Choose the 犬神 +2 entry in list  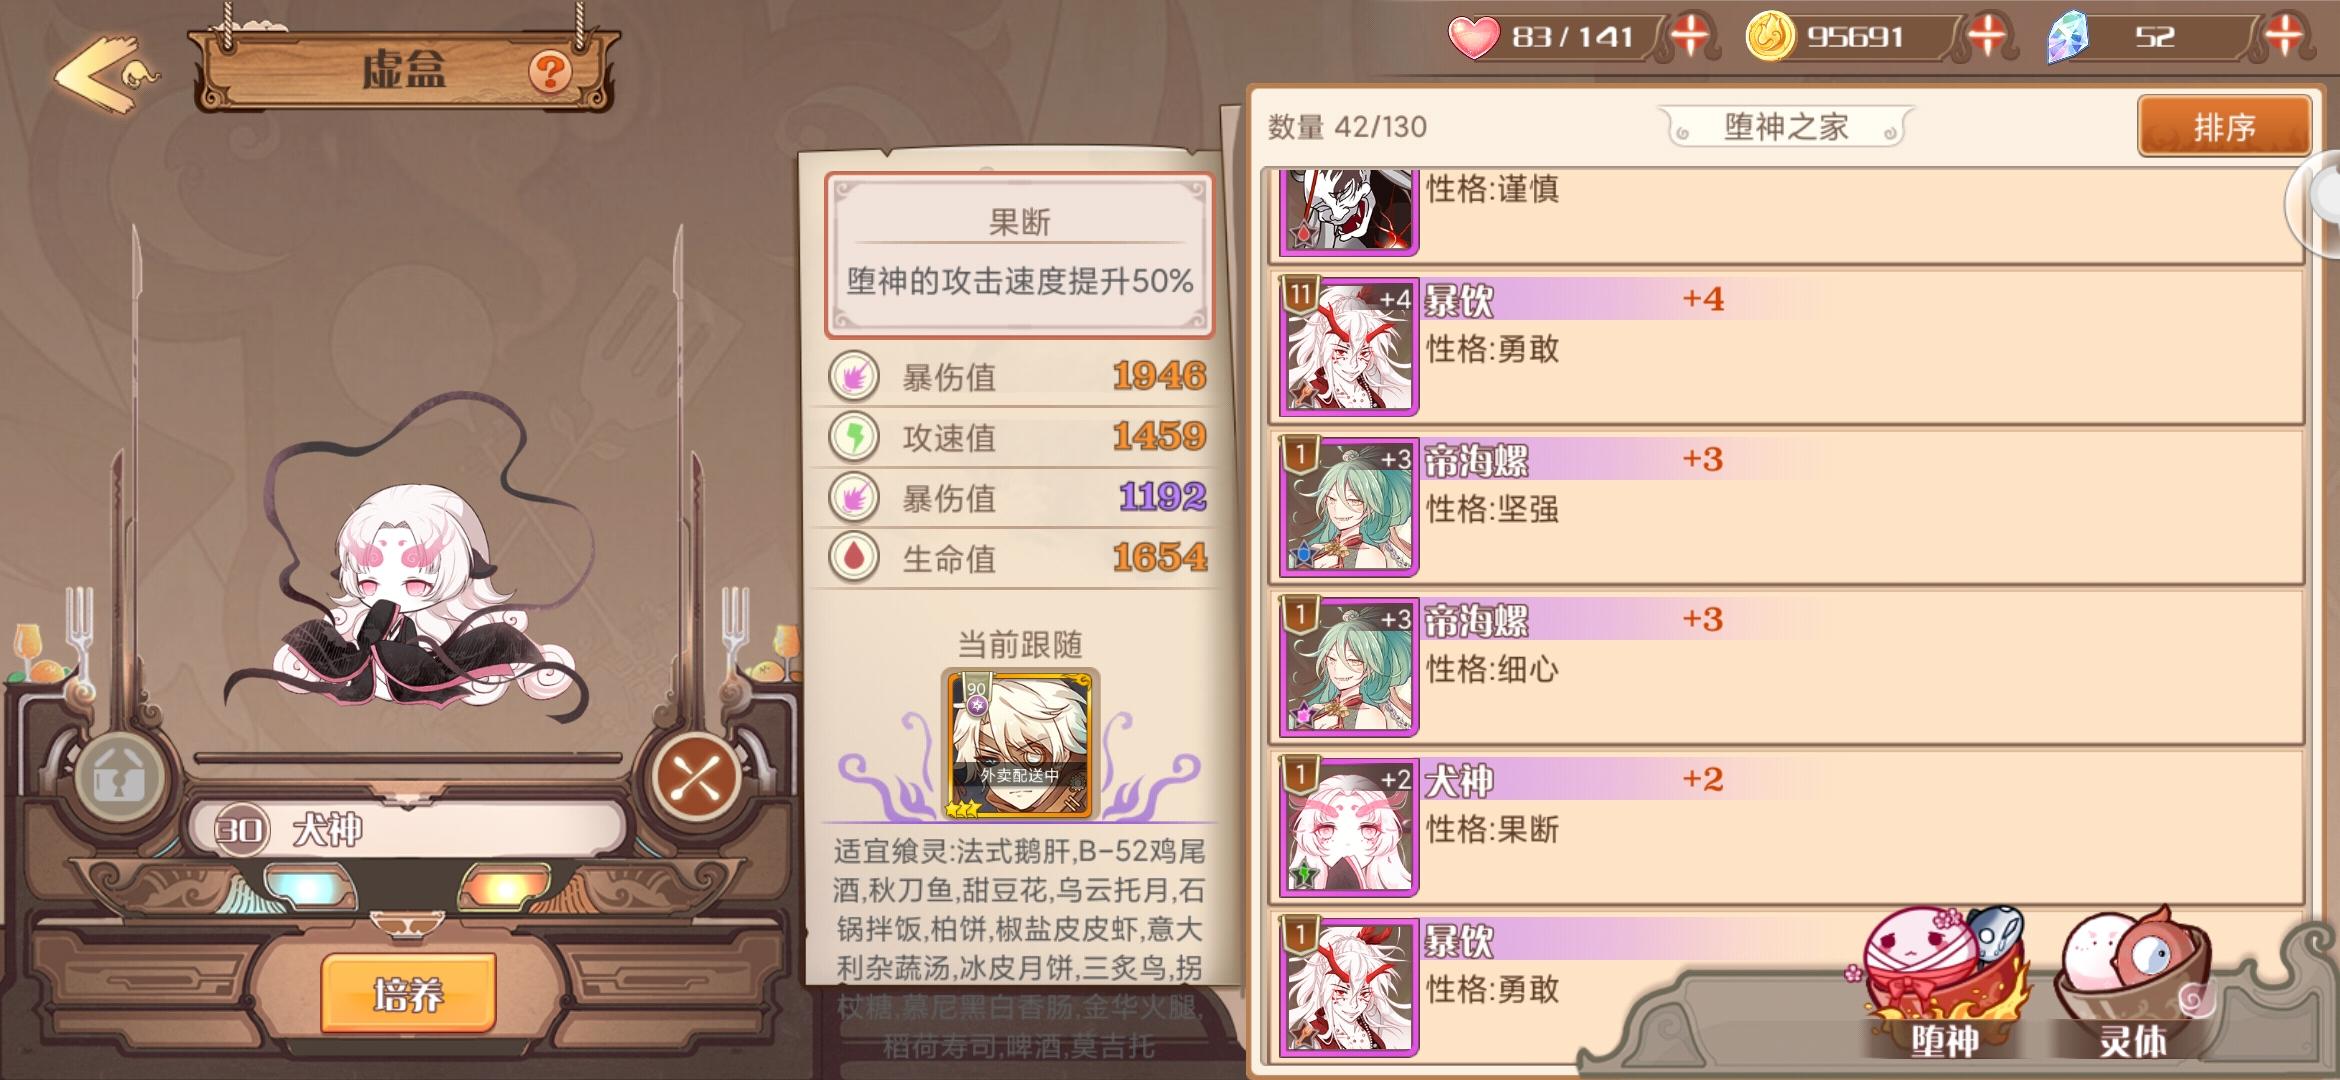[1787, 827]
